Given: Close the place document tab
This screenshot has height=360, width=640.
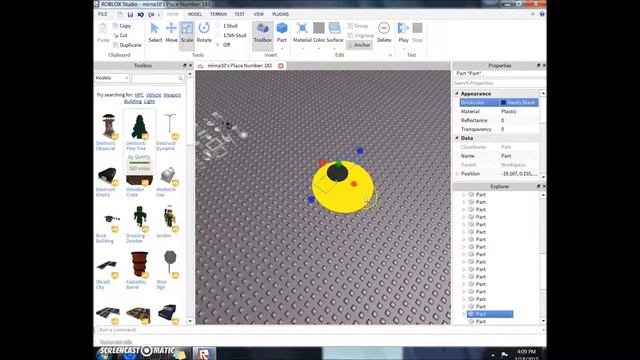Looking at the screenshot, I should 281,66.
